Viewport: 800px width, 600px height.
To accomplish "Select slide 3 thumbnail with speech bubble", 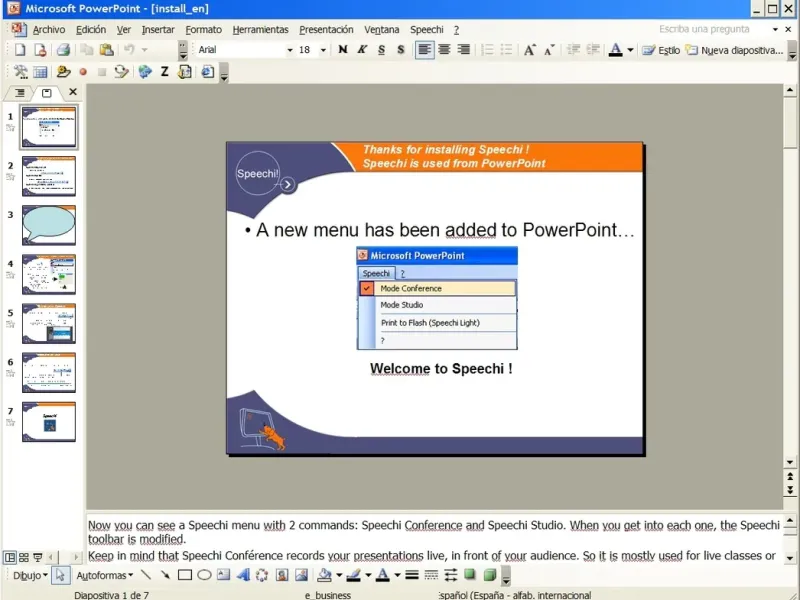I will tap(48, 225).
